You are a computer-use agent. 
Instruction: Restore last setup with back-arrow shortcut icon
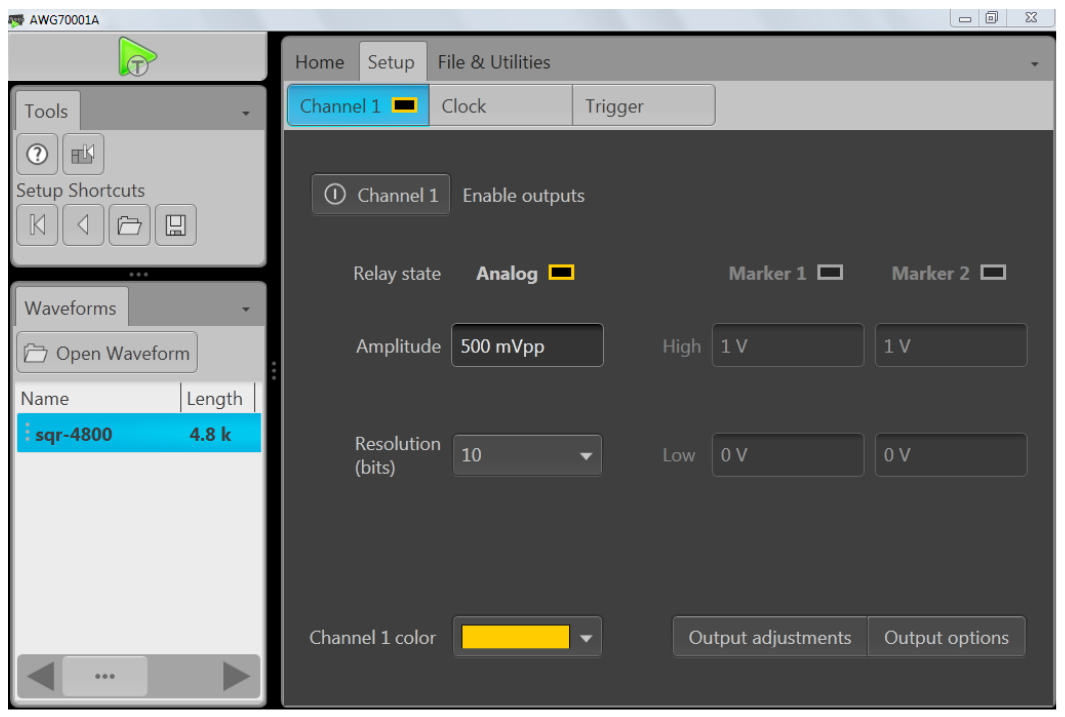click(83, 224)
